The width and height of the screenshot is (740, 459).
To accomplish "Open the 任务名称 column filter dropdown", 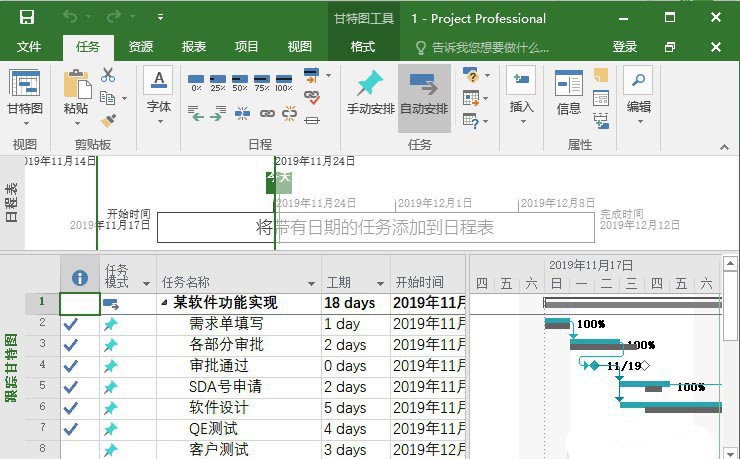I will (311, 284).
